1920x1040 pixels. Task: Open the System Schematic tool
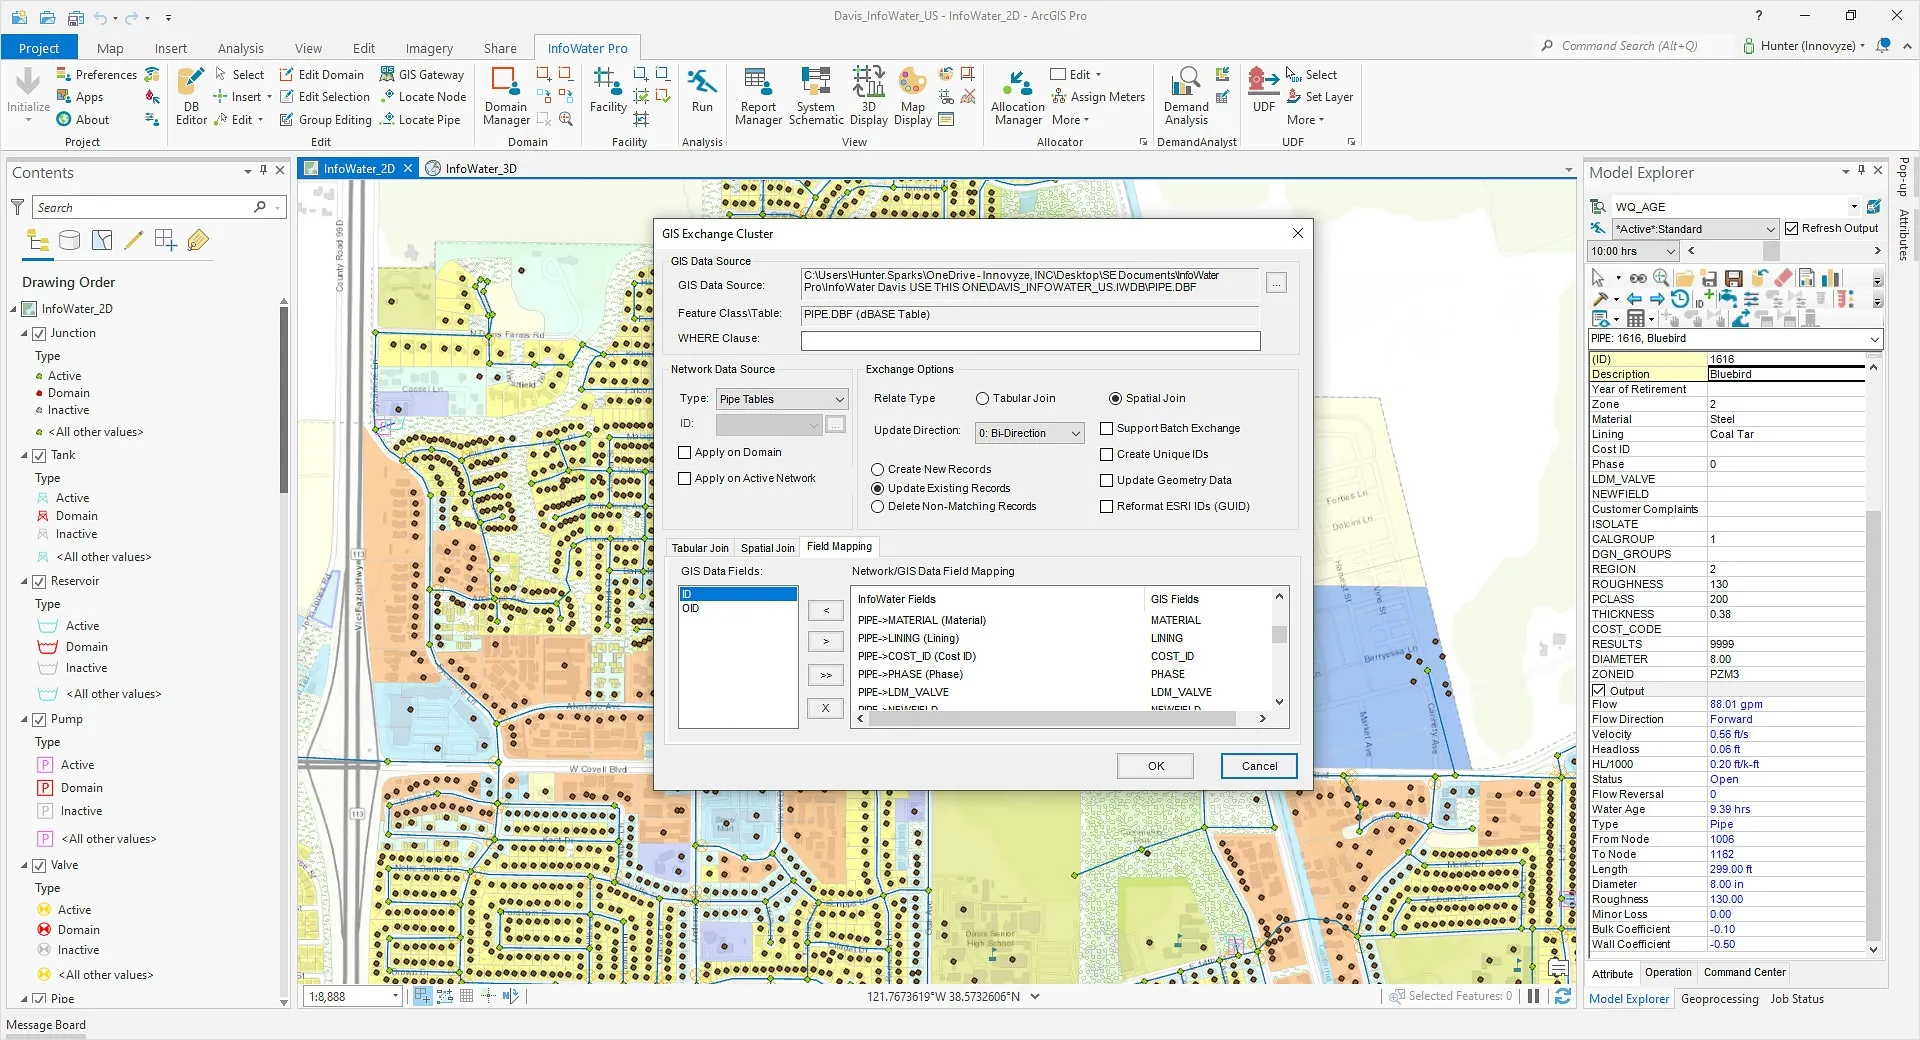(815, 95)
